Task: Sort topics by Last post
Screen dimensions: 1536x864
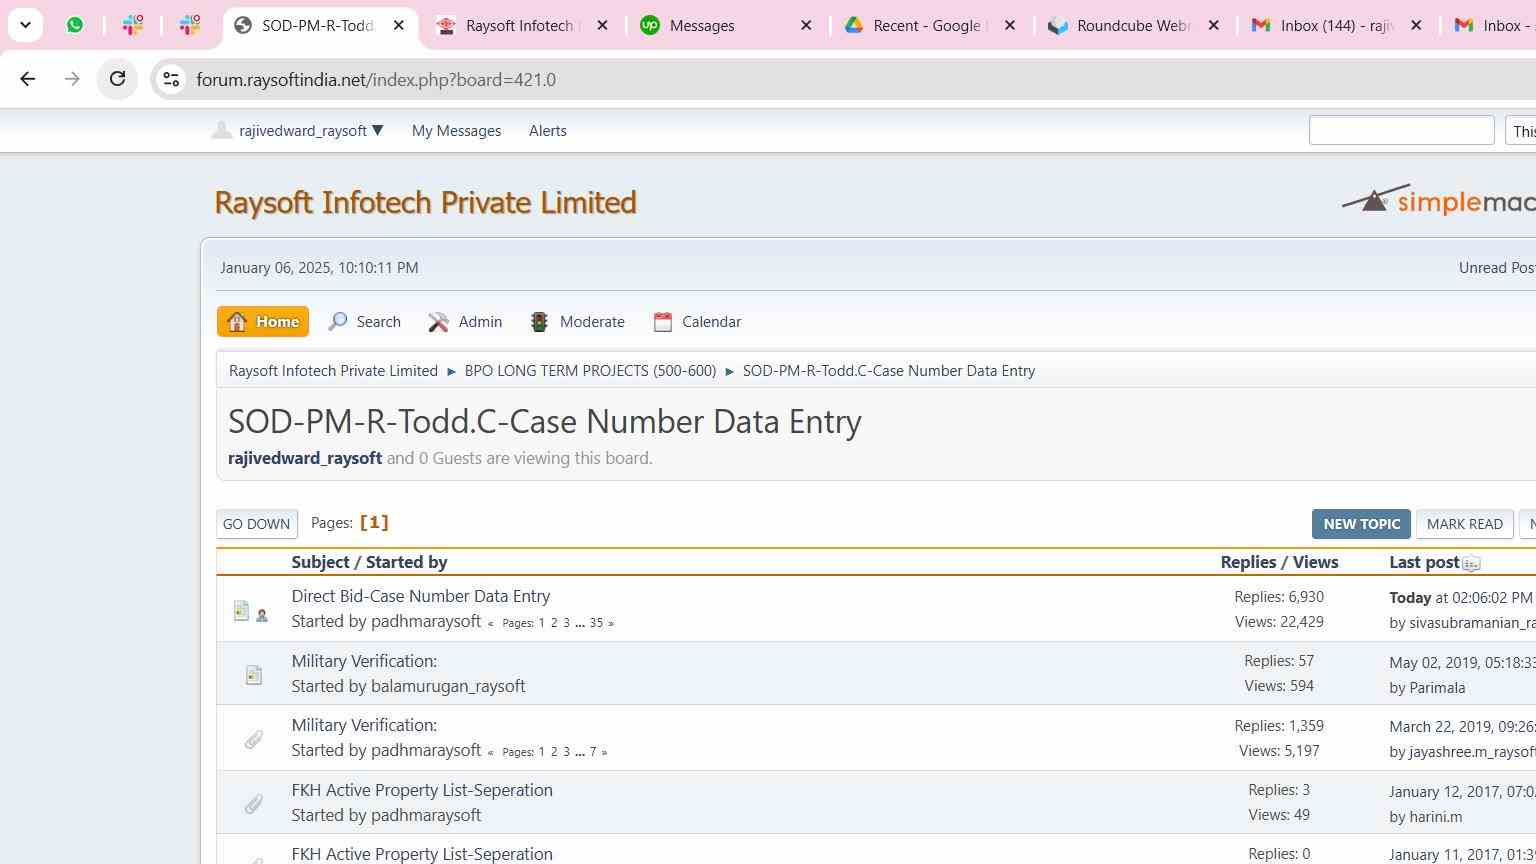Action: tap(1424, 562)
